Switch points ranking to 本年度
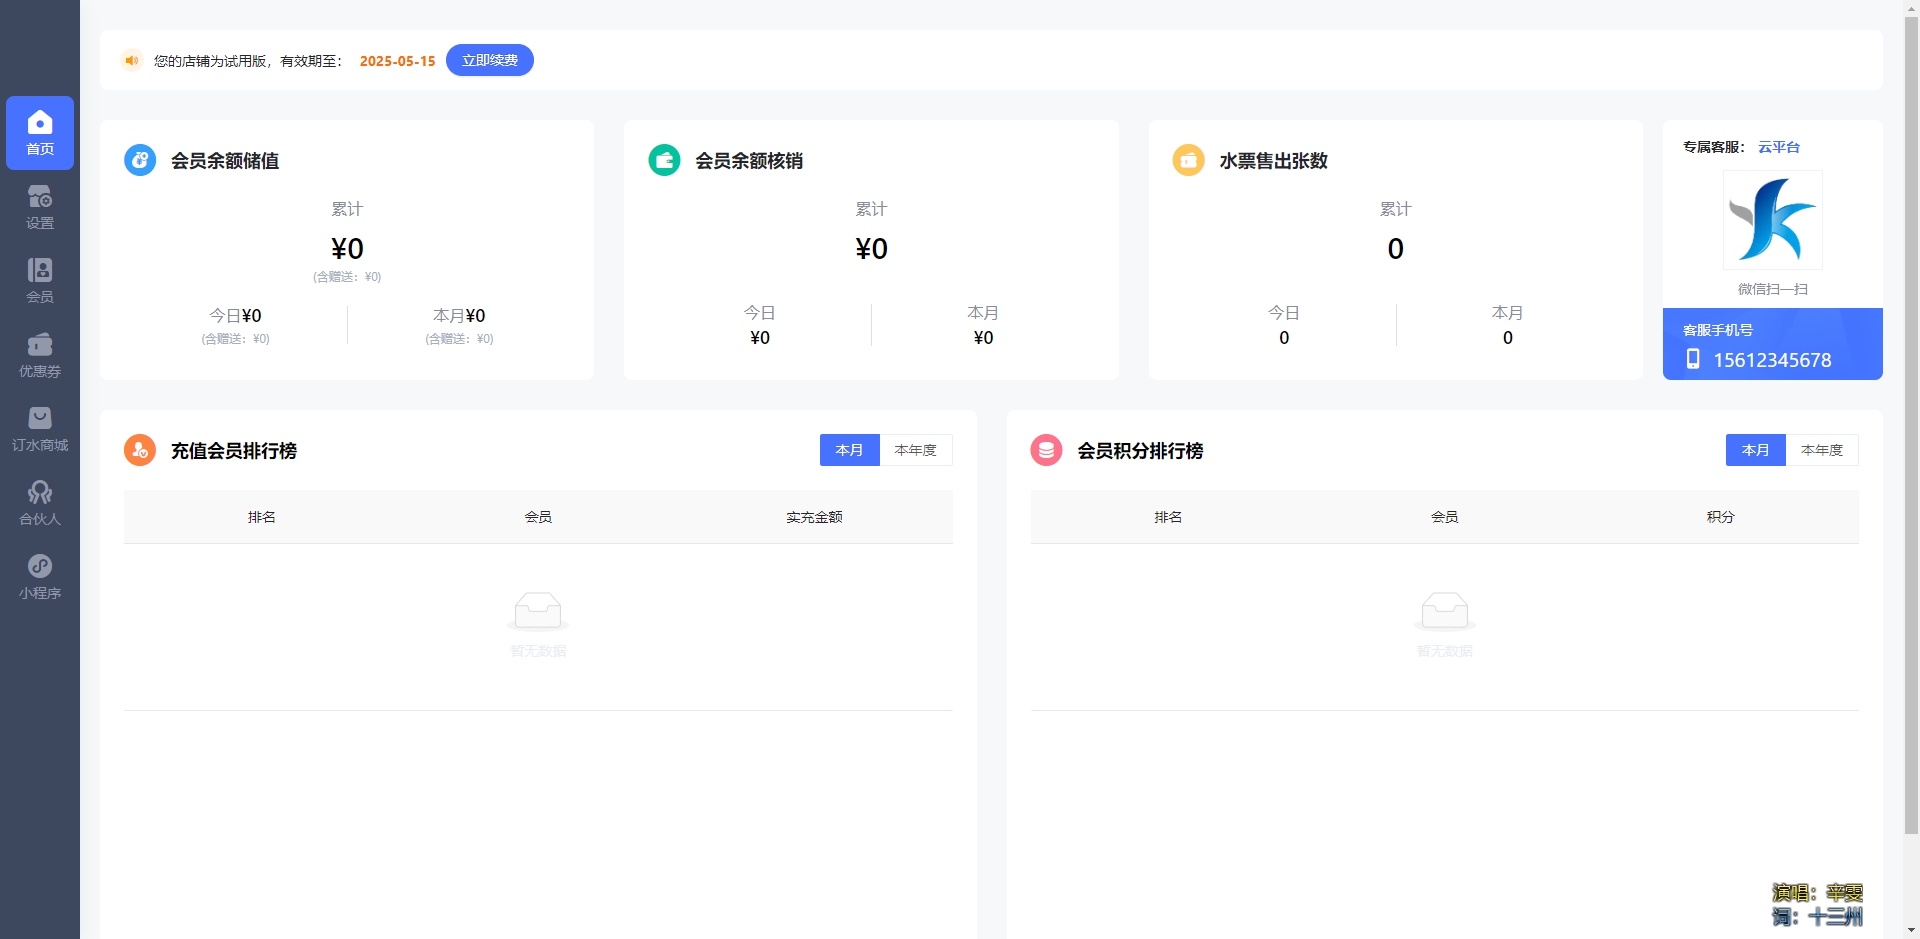 (x=1821, y=450)
